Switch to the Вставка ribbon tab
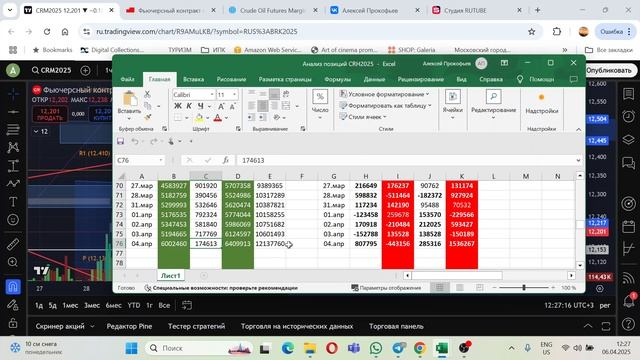The width and height of the screenshot is (640, 360). 193,79
